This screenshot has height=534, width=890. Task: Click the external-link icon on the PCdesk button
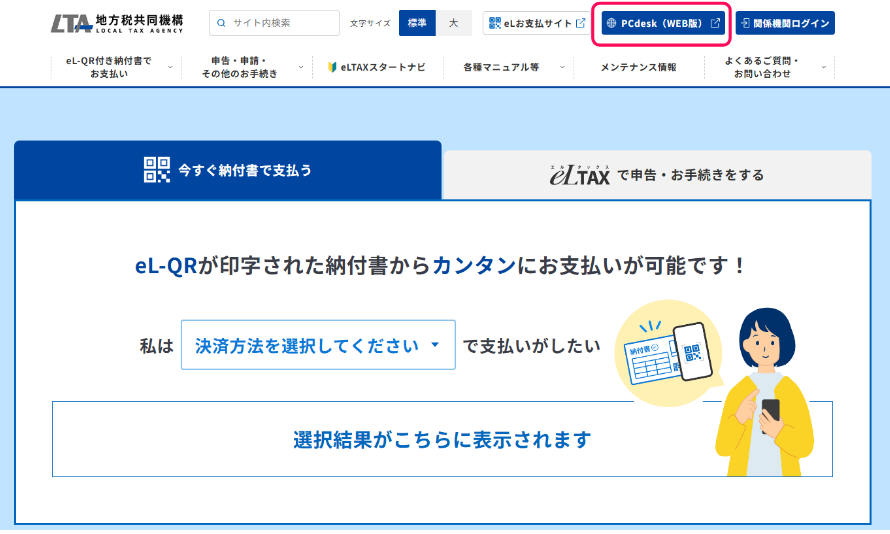715,23
